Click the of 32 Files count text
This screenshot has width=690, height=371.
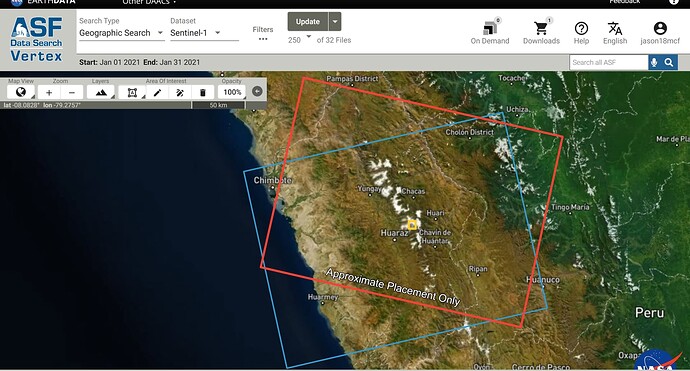(x=334, y=40)
